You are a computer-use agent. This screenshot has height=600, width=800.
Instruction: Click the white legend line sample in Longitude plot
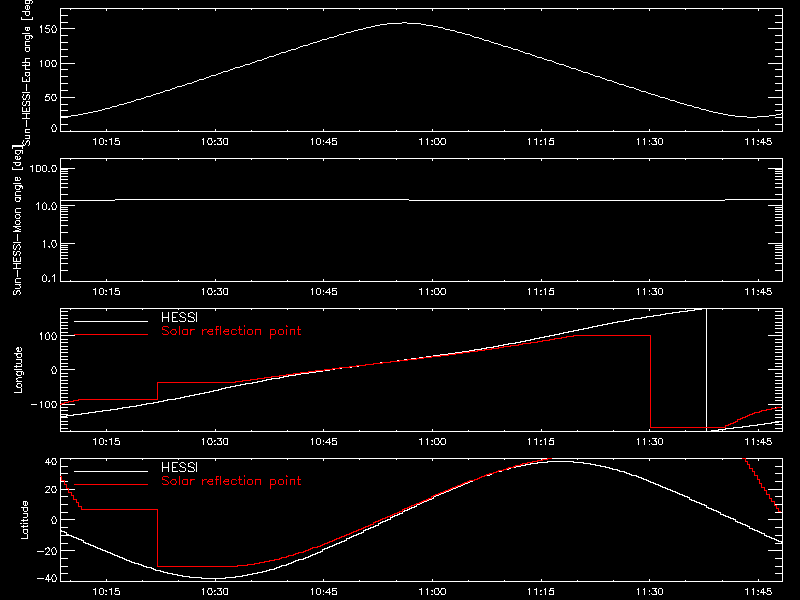click(111, 321)
